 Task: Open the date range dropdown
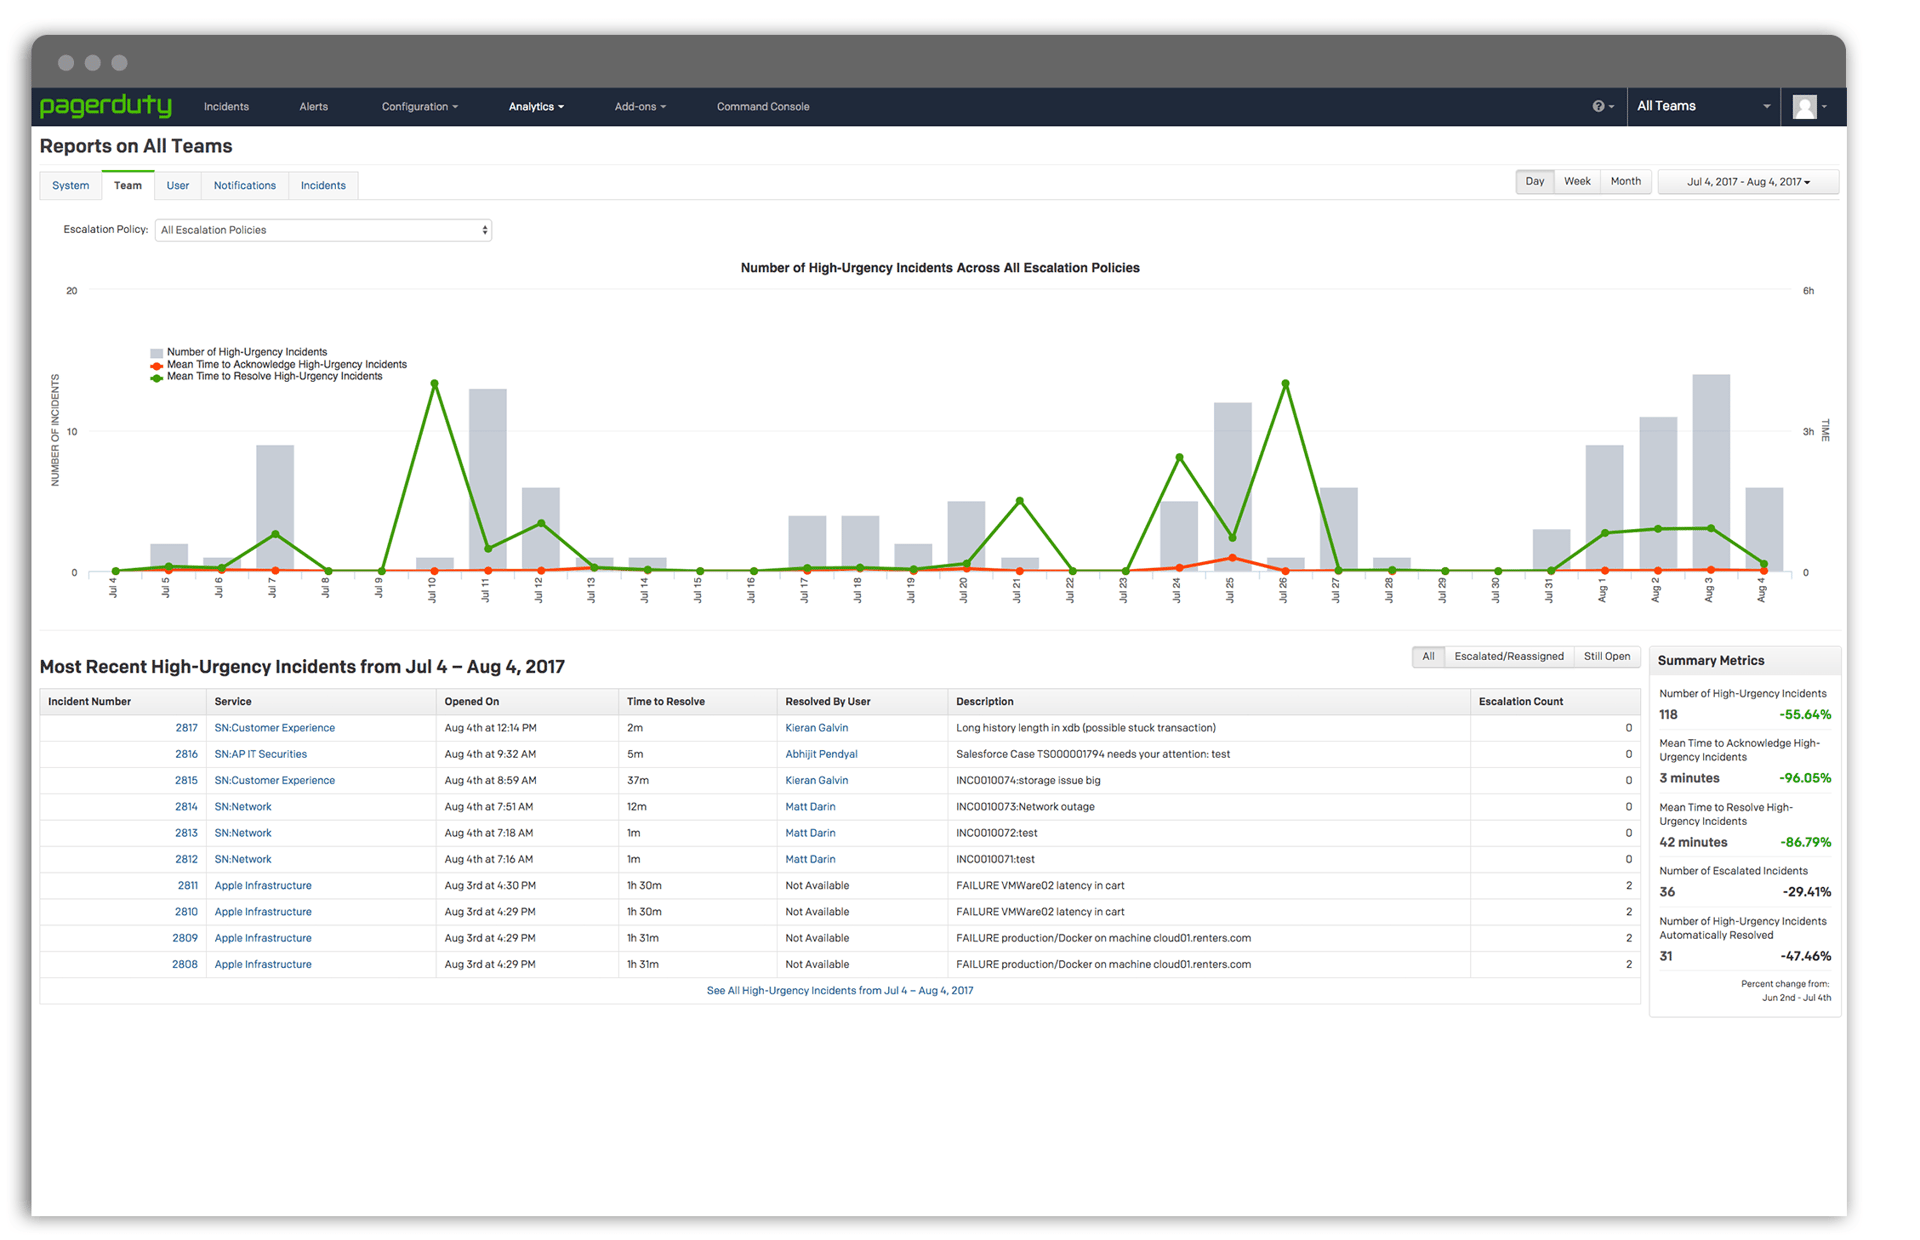pyautogui.click(x=1747, y=182)
